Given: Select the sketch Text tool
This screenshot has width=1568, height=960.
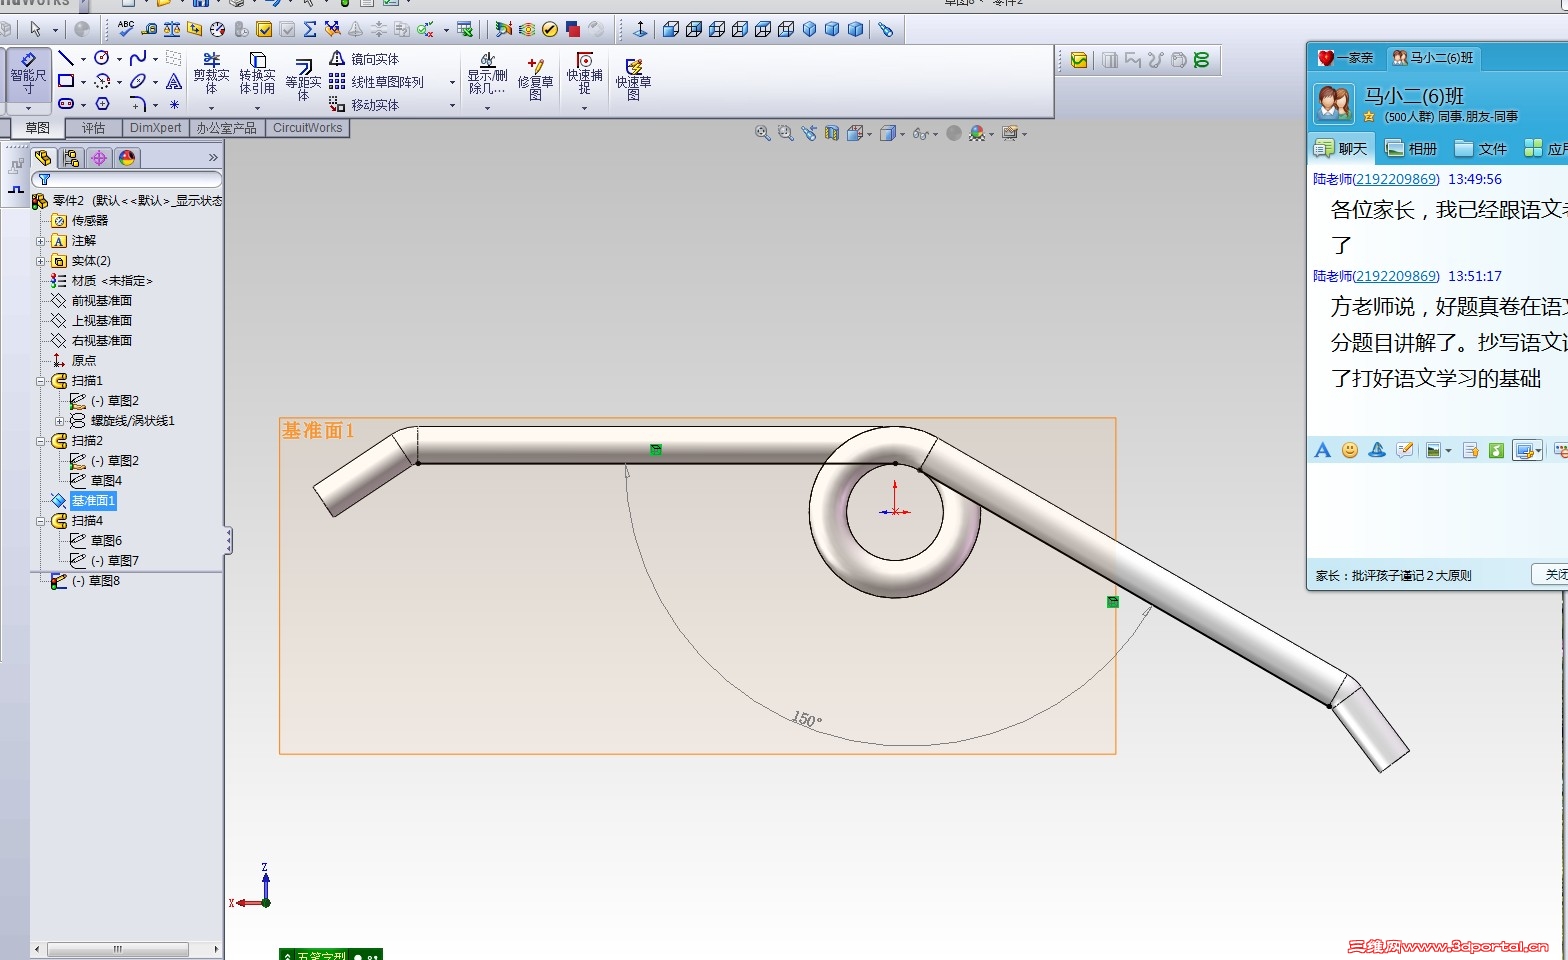Looking at the screenshot, I should click(x=174, y=81).
